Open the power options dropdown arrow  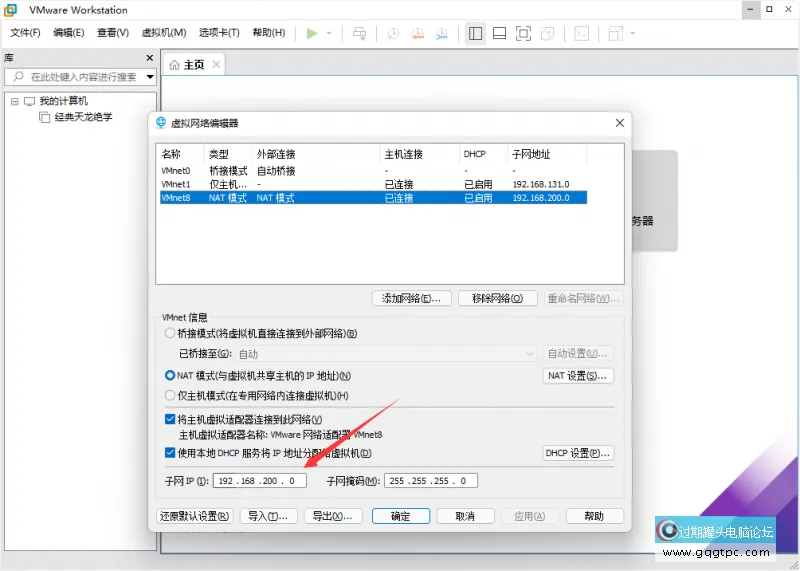(329, 34)
